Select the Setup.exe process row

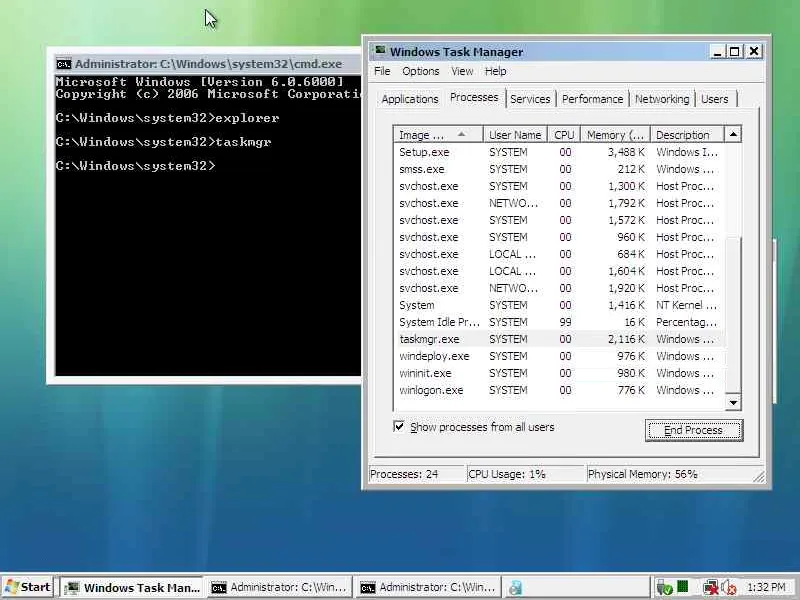coord(559,152)
